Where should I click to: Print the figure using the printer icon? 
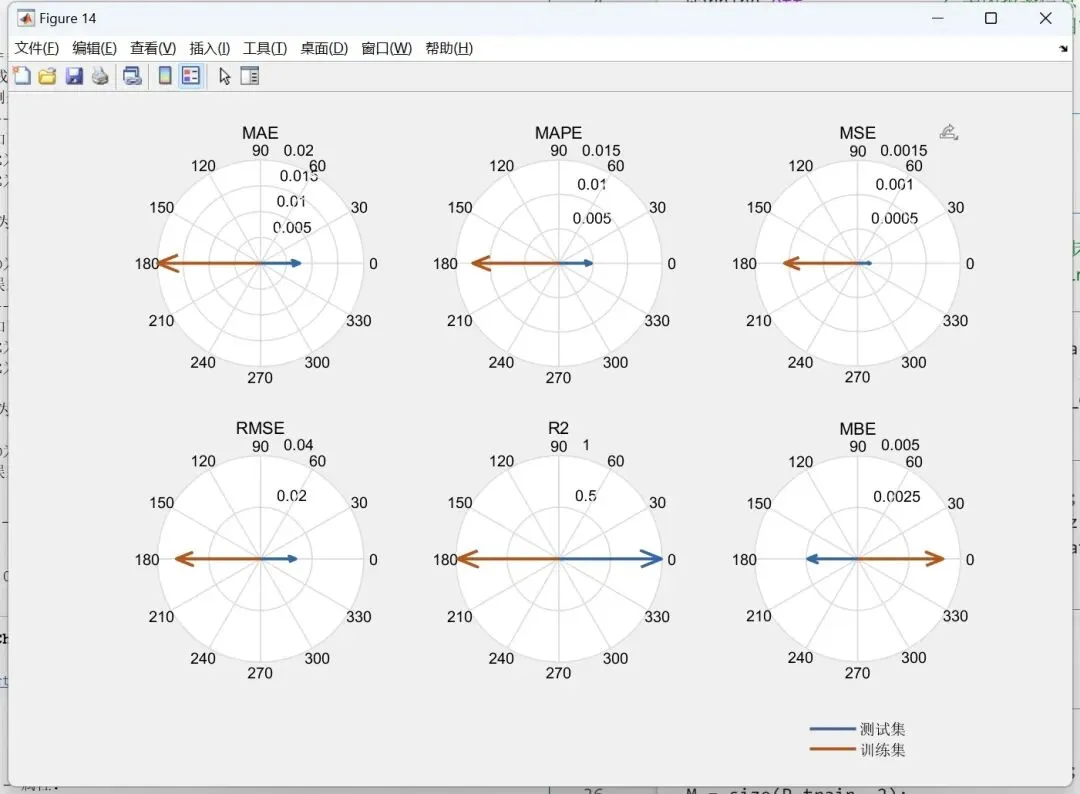click(x=100, y=76)
